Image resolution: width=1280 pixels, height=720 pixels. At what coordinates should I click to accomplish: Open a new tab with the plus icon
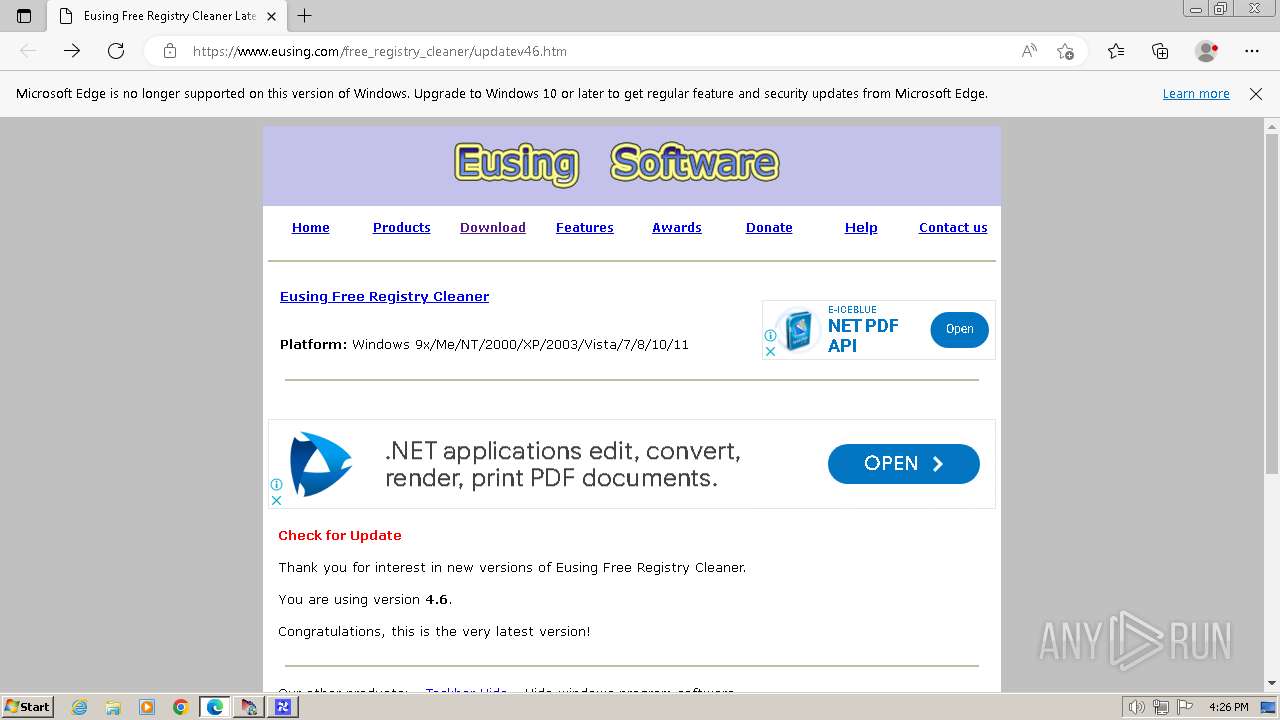click(305, 16)
